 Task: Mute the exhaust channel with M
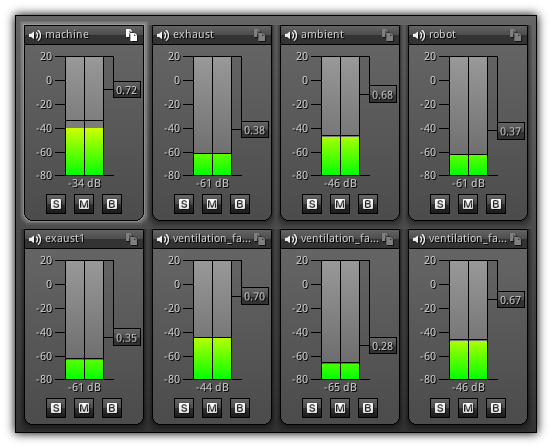tap(212, 204)
